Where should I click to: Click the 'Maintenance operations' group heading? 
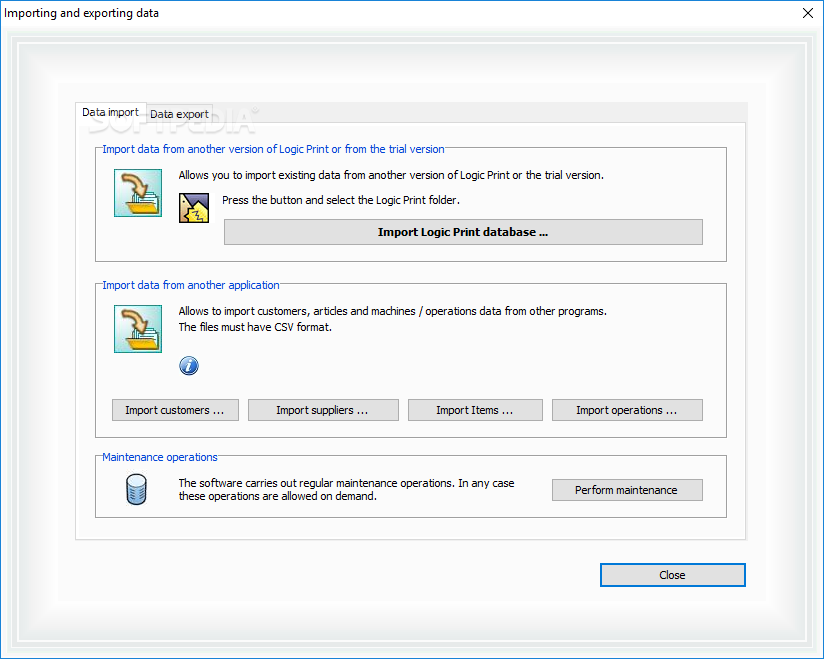point(160,457)
